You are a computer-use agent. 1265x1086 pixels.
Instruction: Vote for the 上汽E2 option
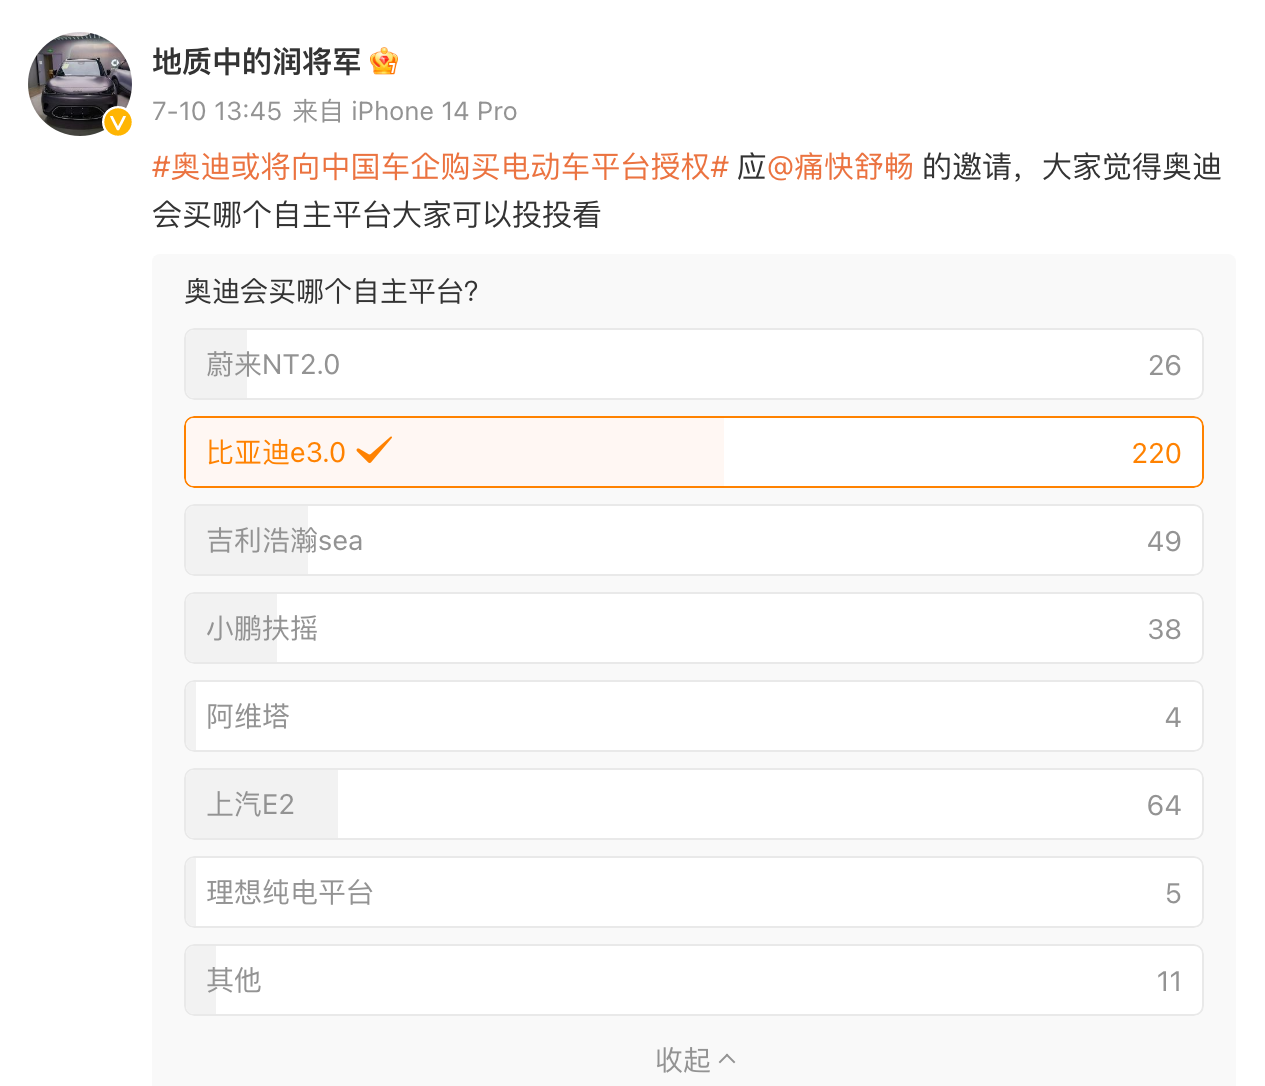(x=694, y=804)
